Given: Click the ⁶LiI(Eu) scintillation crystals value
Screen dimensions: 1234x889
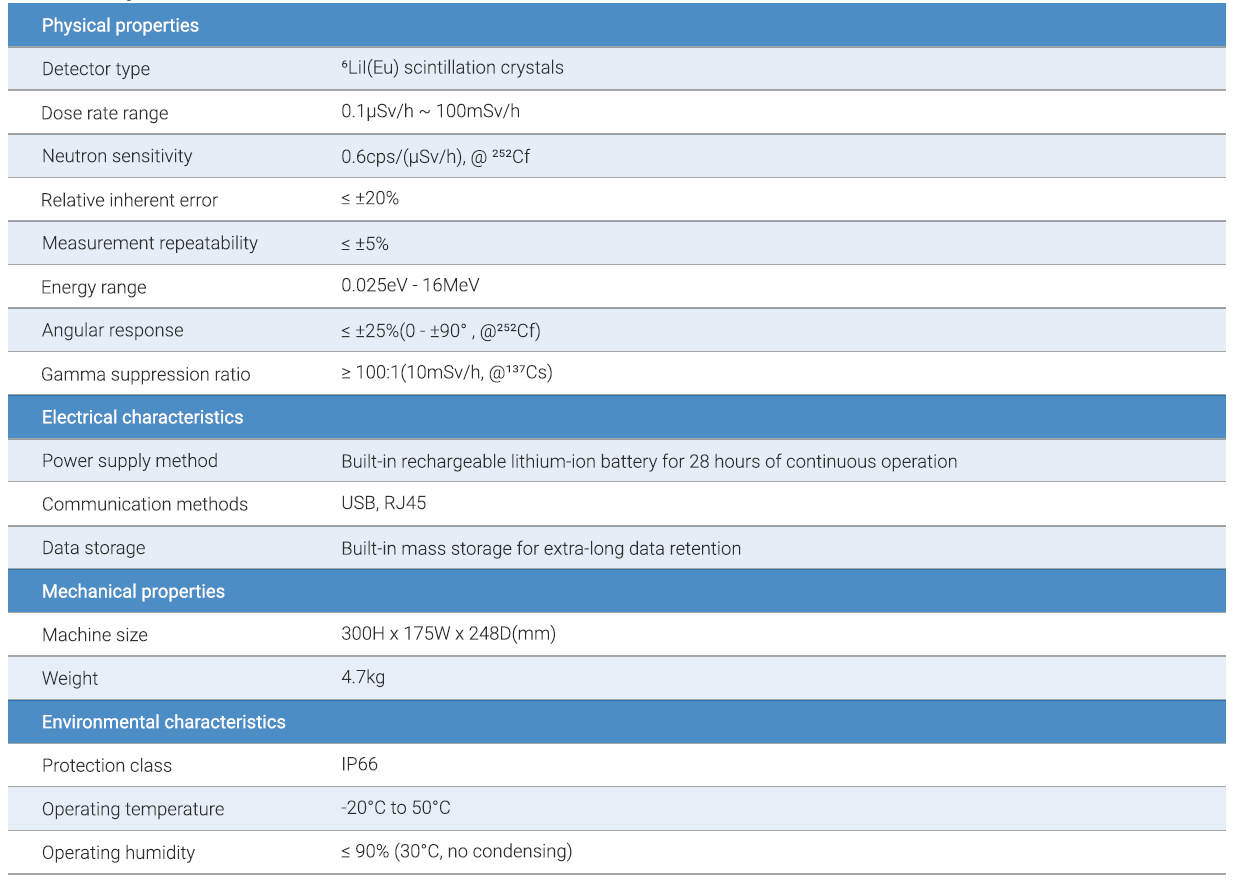Looking at the screenshot, I should click(x=452, y=68).
